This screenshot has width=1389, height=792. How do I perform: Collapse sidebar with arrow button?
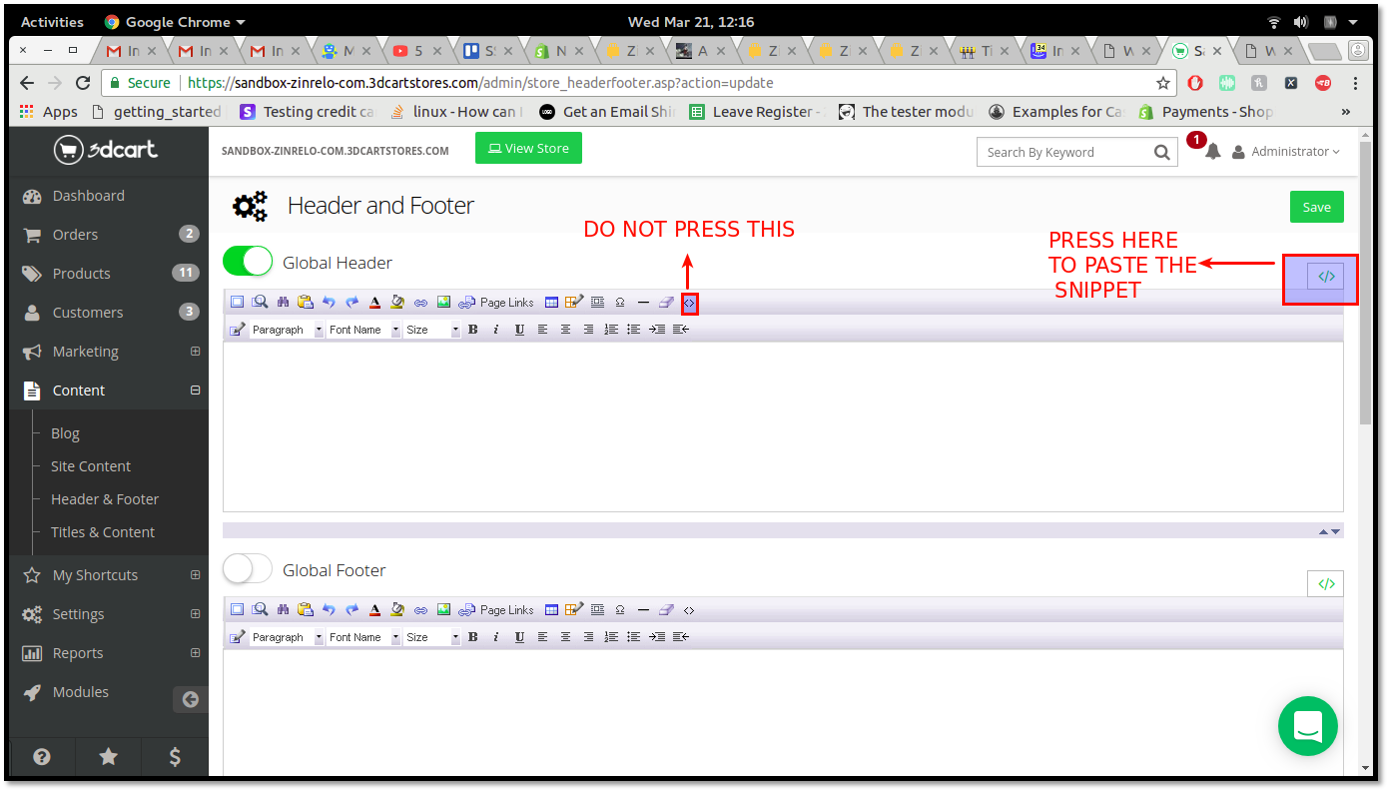190,699
